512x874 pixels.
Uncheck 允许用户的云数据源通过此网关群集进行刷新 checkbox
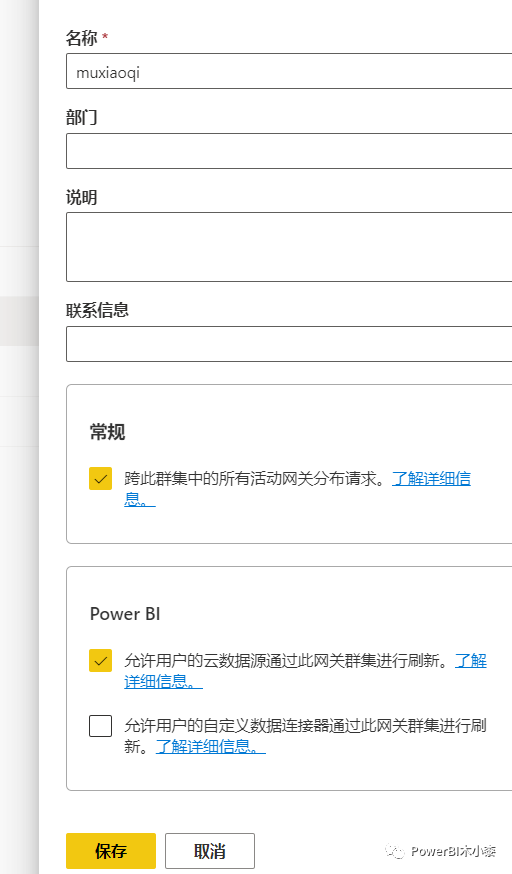[100, 661]
